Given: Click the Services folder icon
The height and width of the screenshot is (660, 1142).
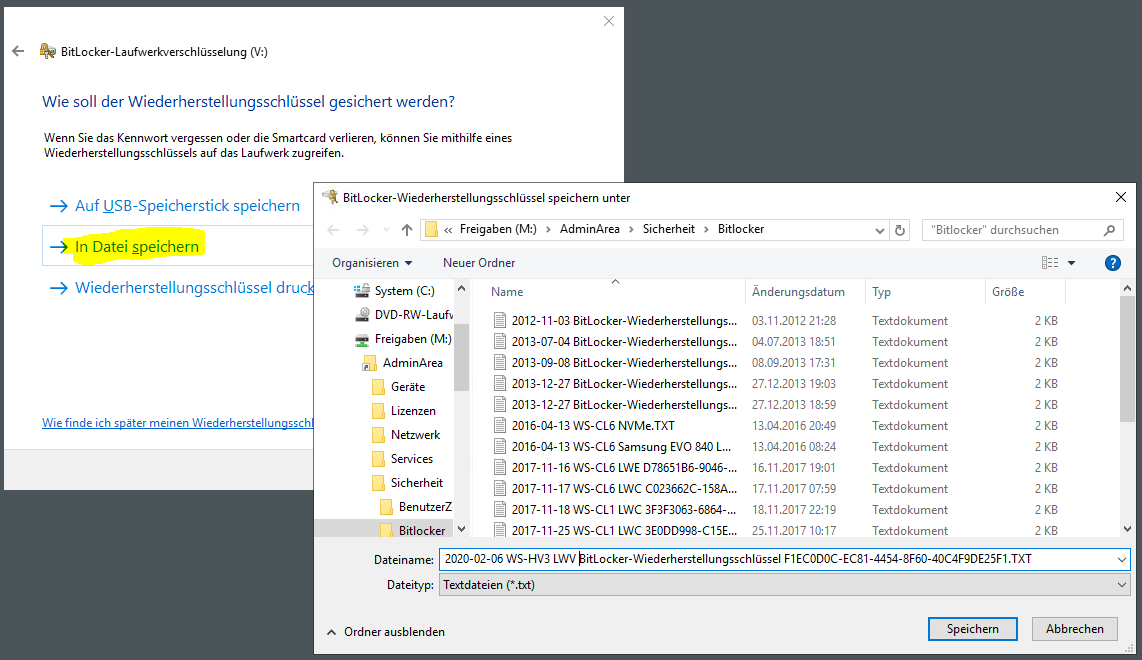Looking at the screenshot, I should (378, 459).
